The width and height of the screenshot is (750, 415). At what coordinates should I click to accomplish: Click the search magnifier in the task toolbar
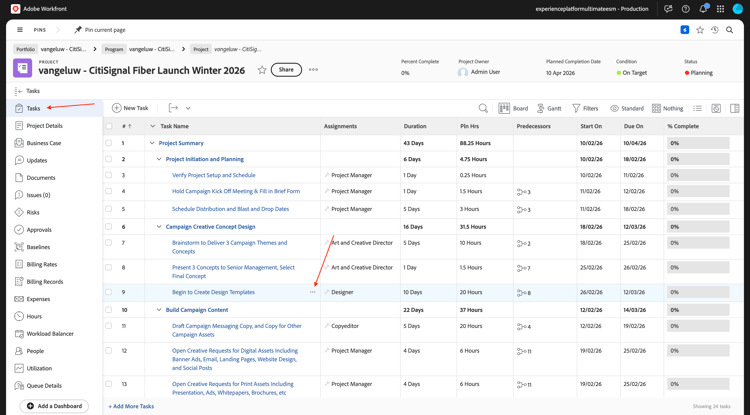(x=483, y=108)
